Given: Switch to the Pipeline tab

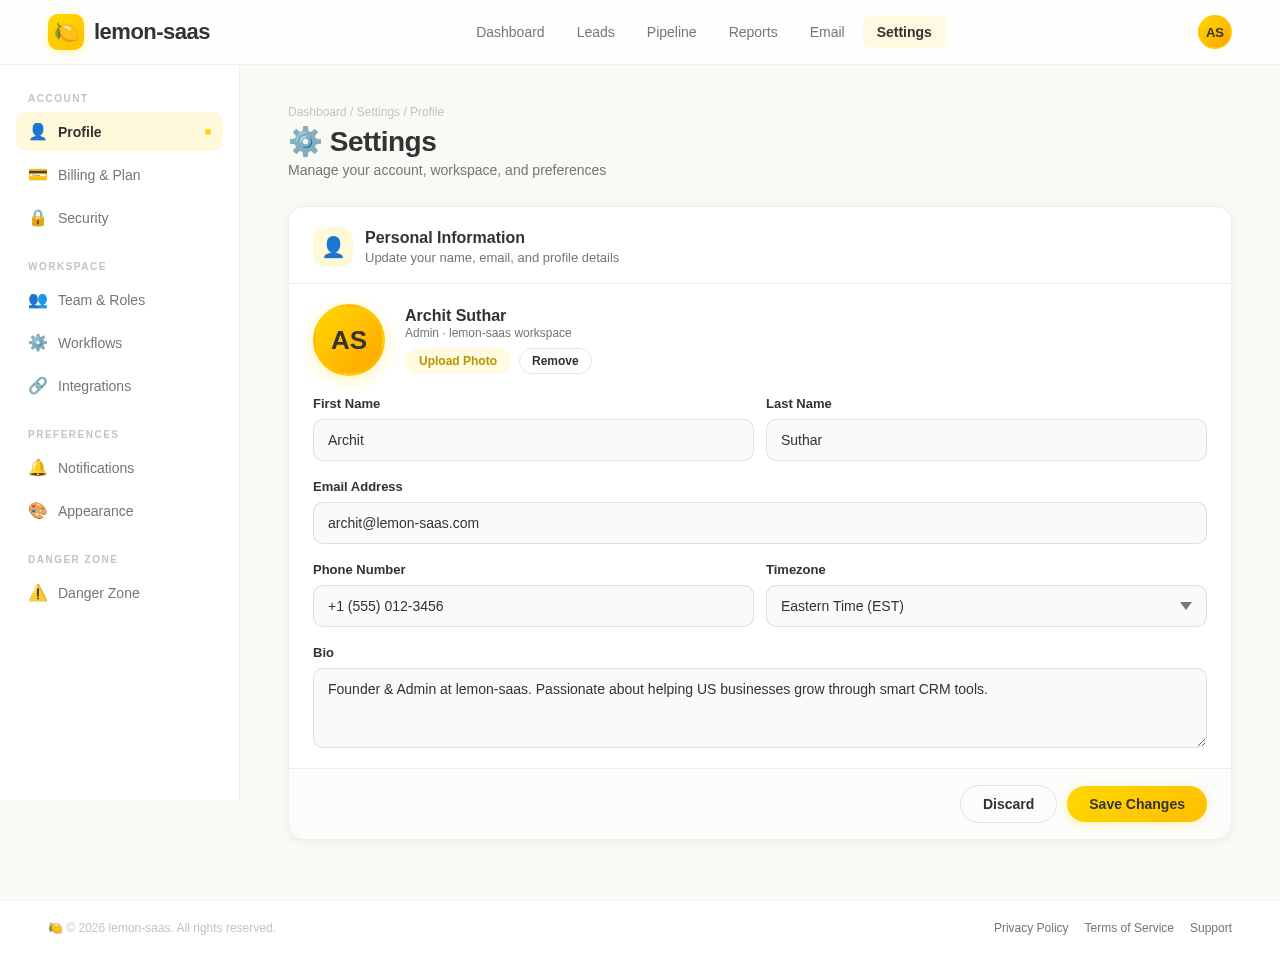Looking at the screenshot, I should (671, 30).
